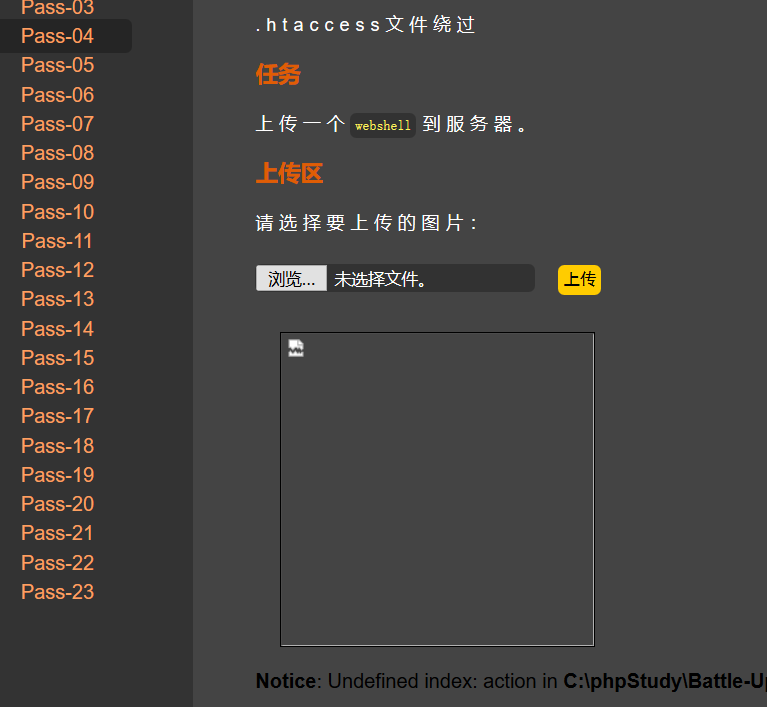767x707 pixels.
Task: Navigate to Pass-15
Action: [57, 358]
